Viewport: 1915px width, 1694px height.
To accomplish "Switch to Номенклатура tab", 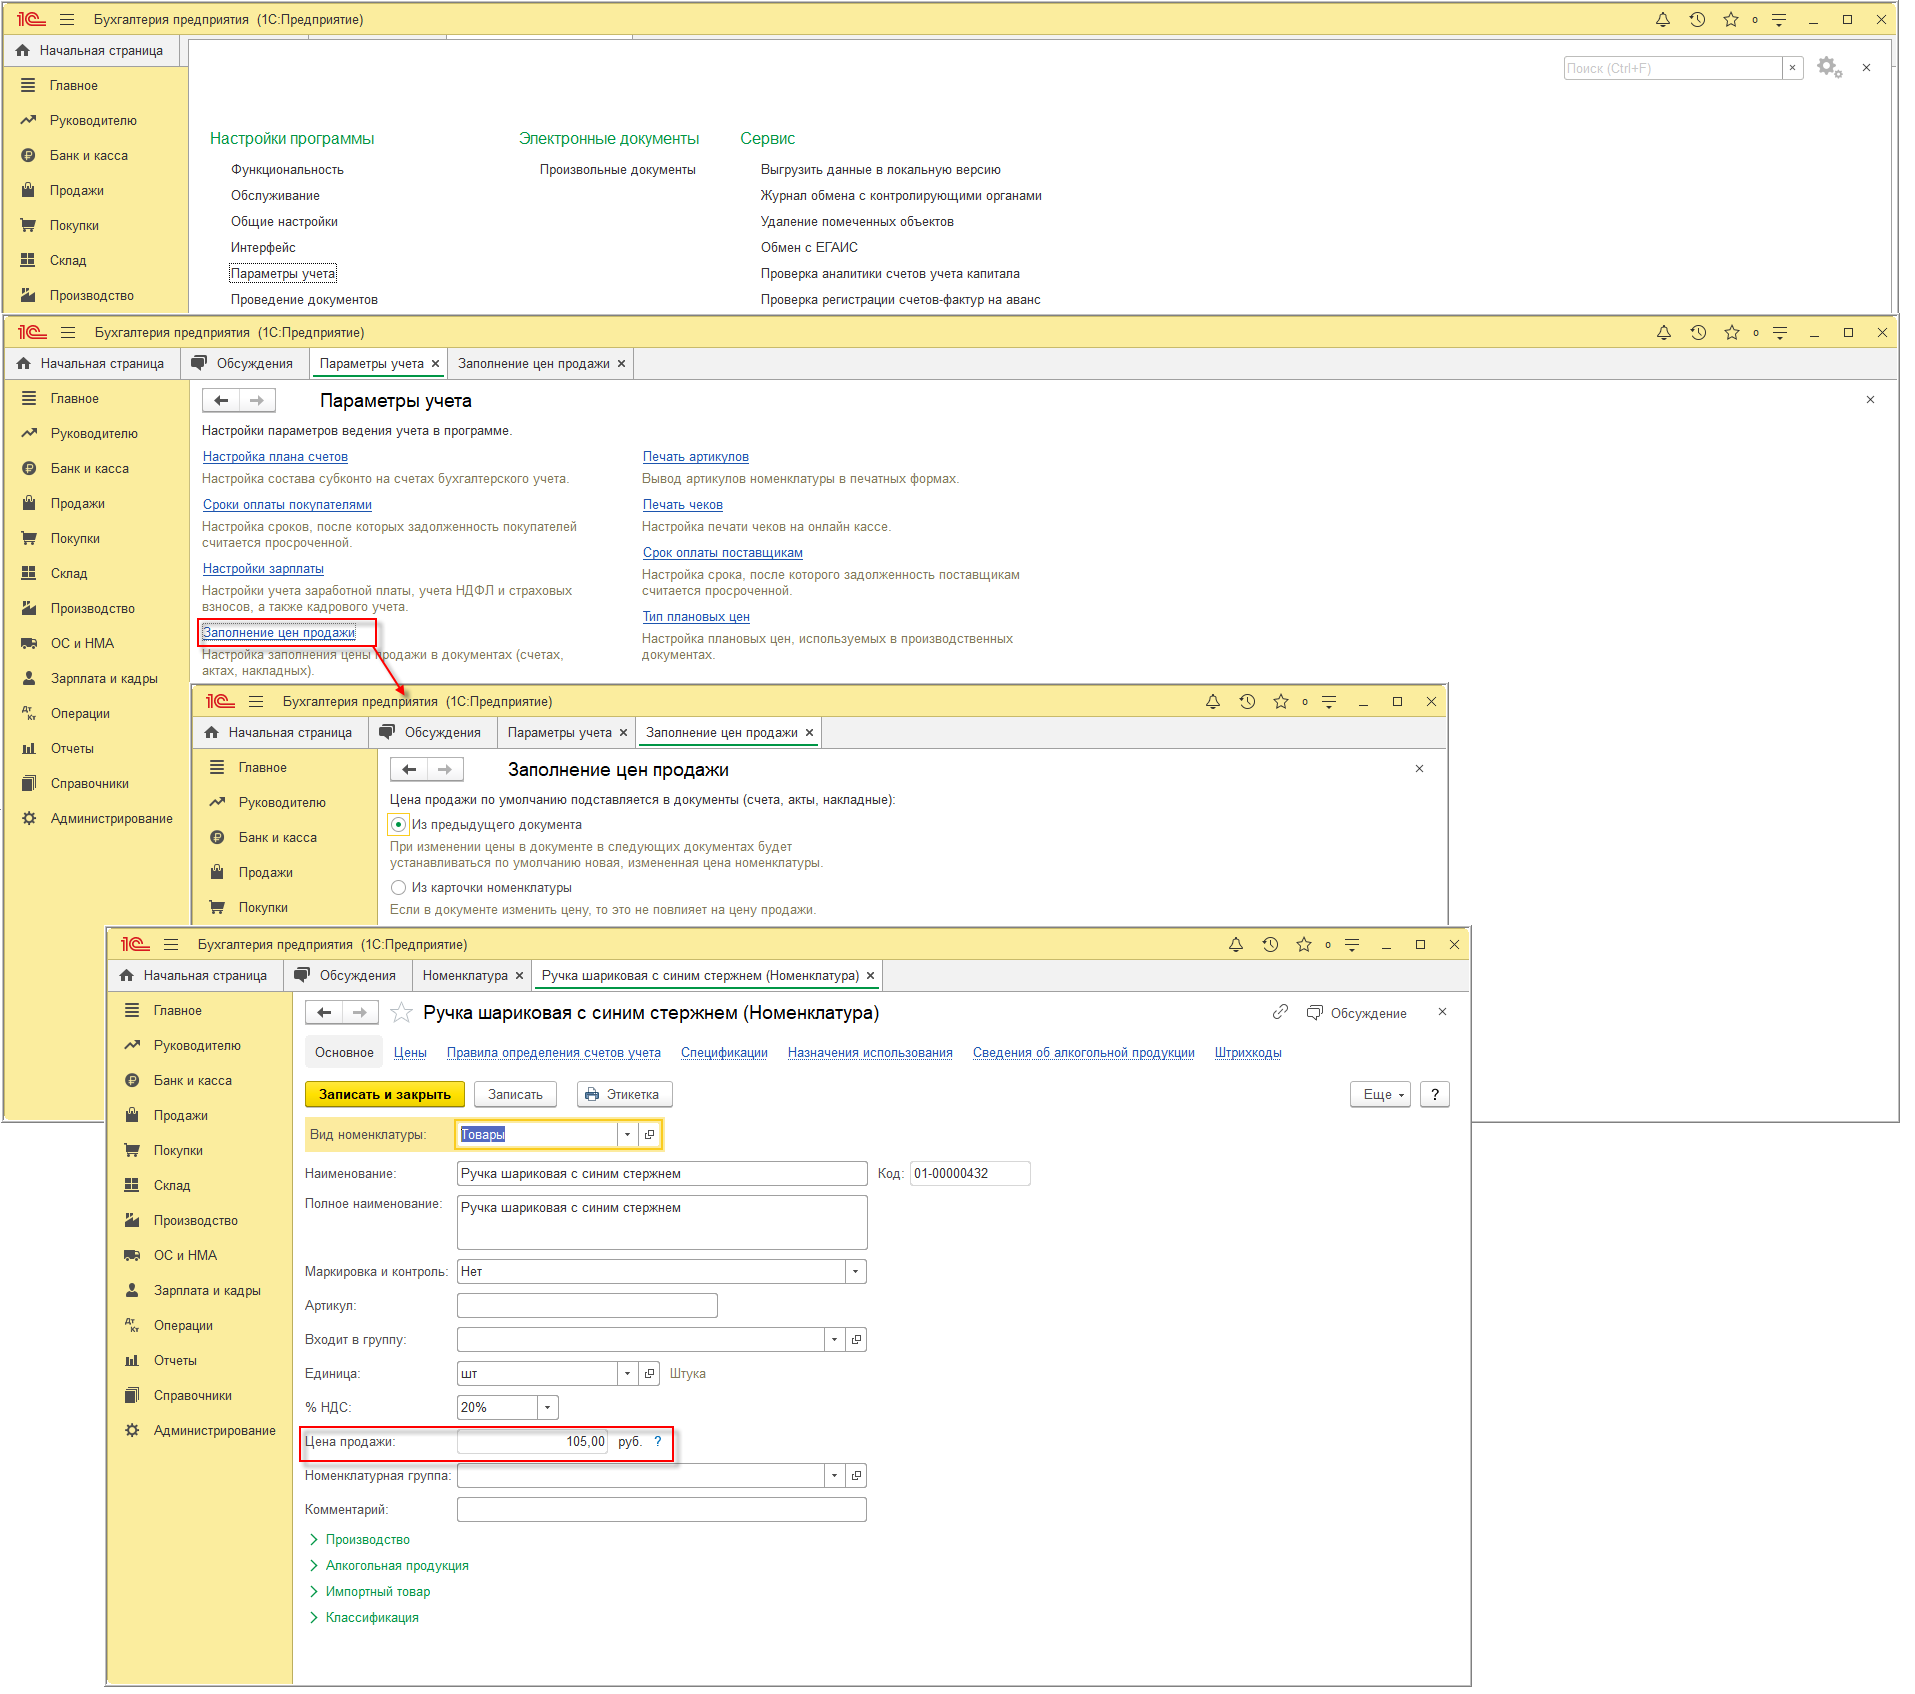I will pyautogui.click(x=465, y=975).
